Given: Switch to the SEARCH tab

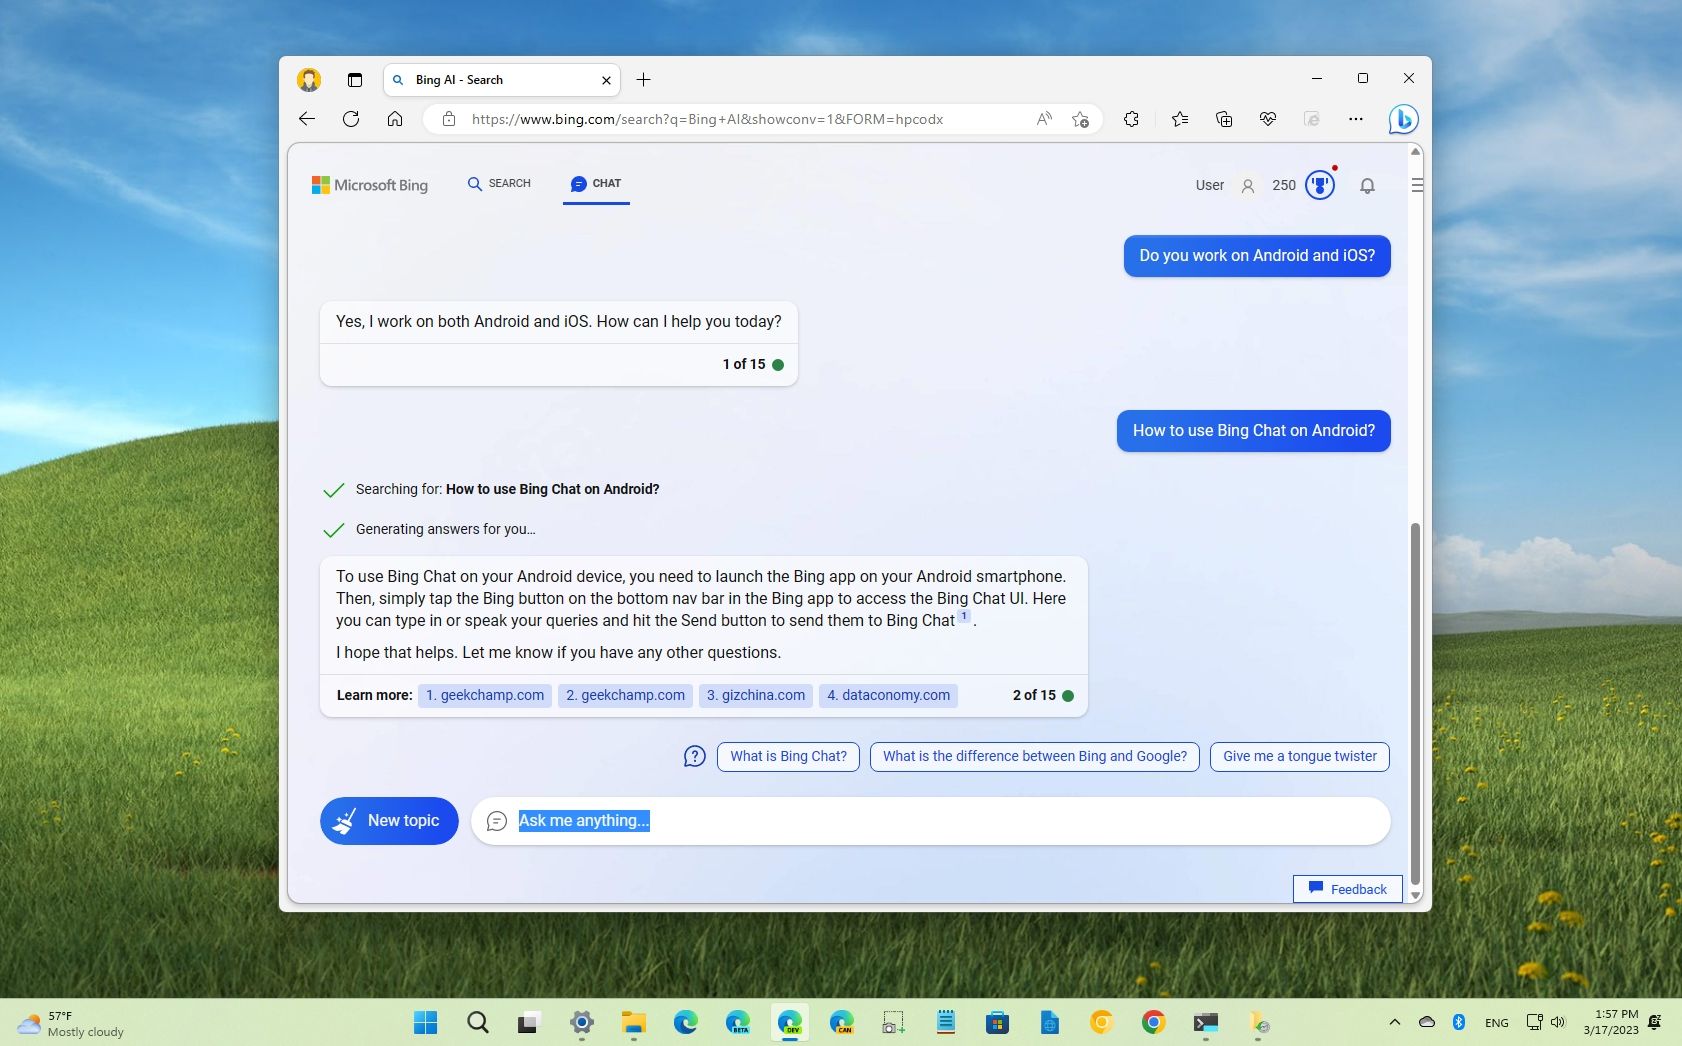Looking at the screenshot, I should [x=499, y=184].
